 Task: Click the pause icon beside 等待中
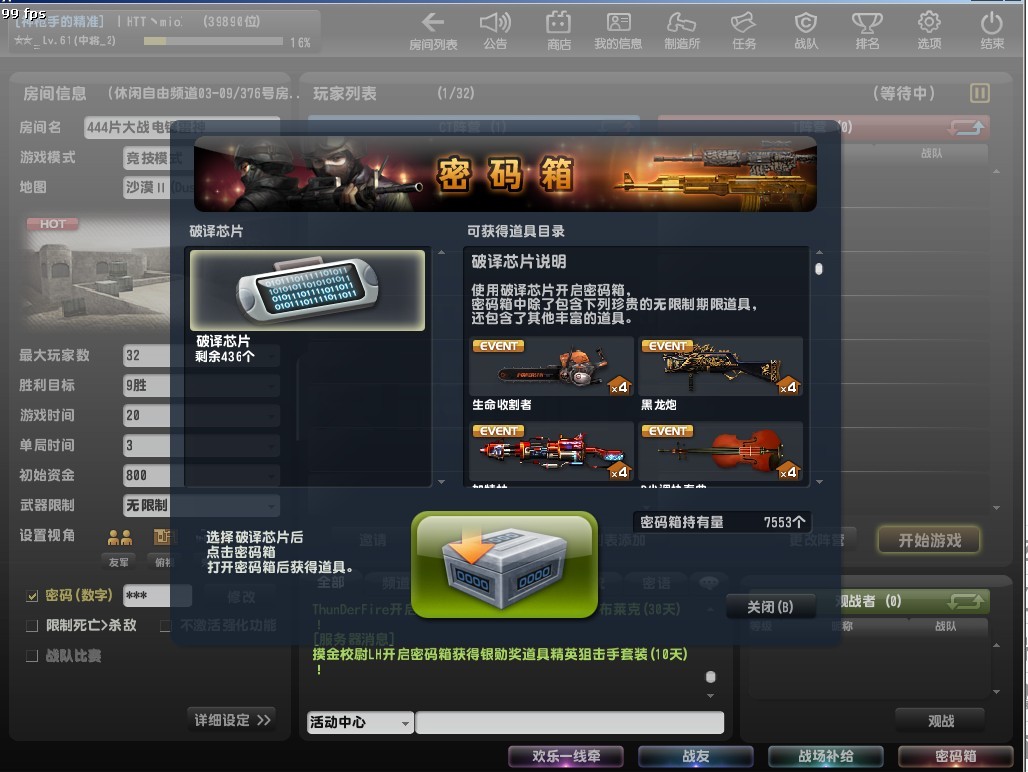[979, 93]
